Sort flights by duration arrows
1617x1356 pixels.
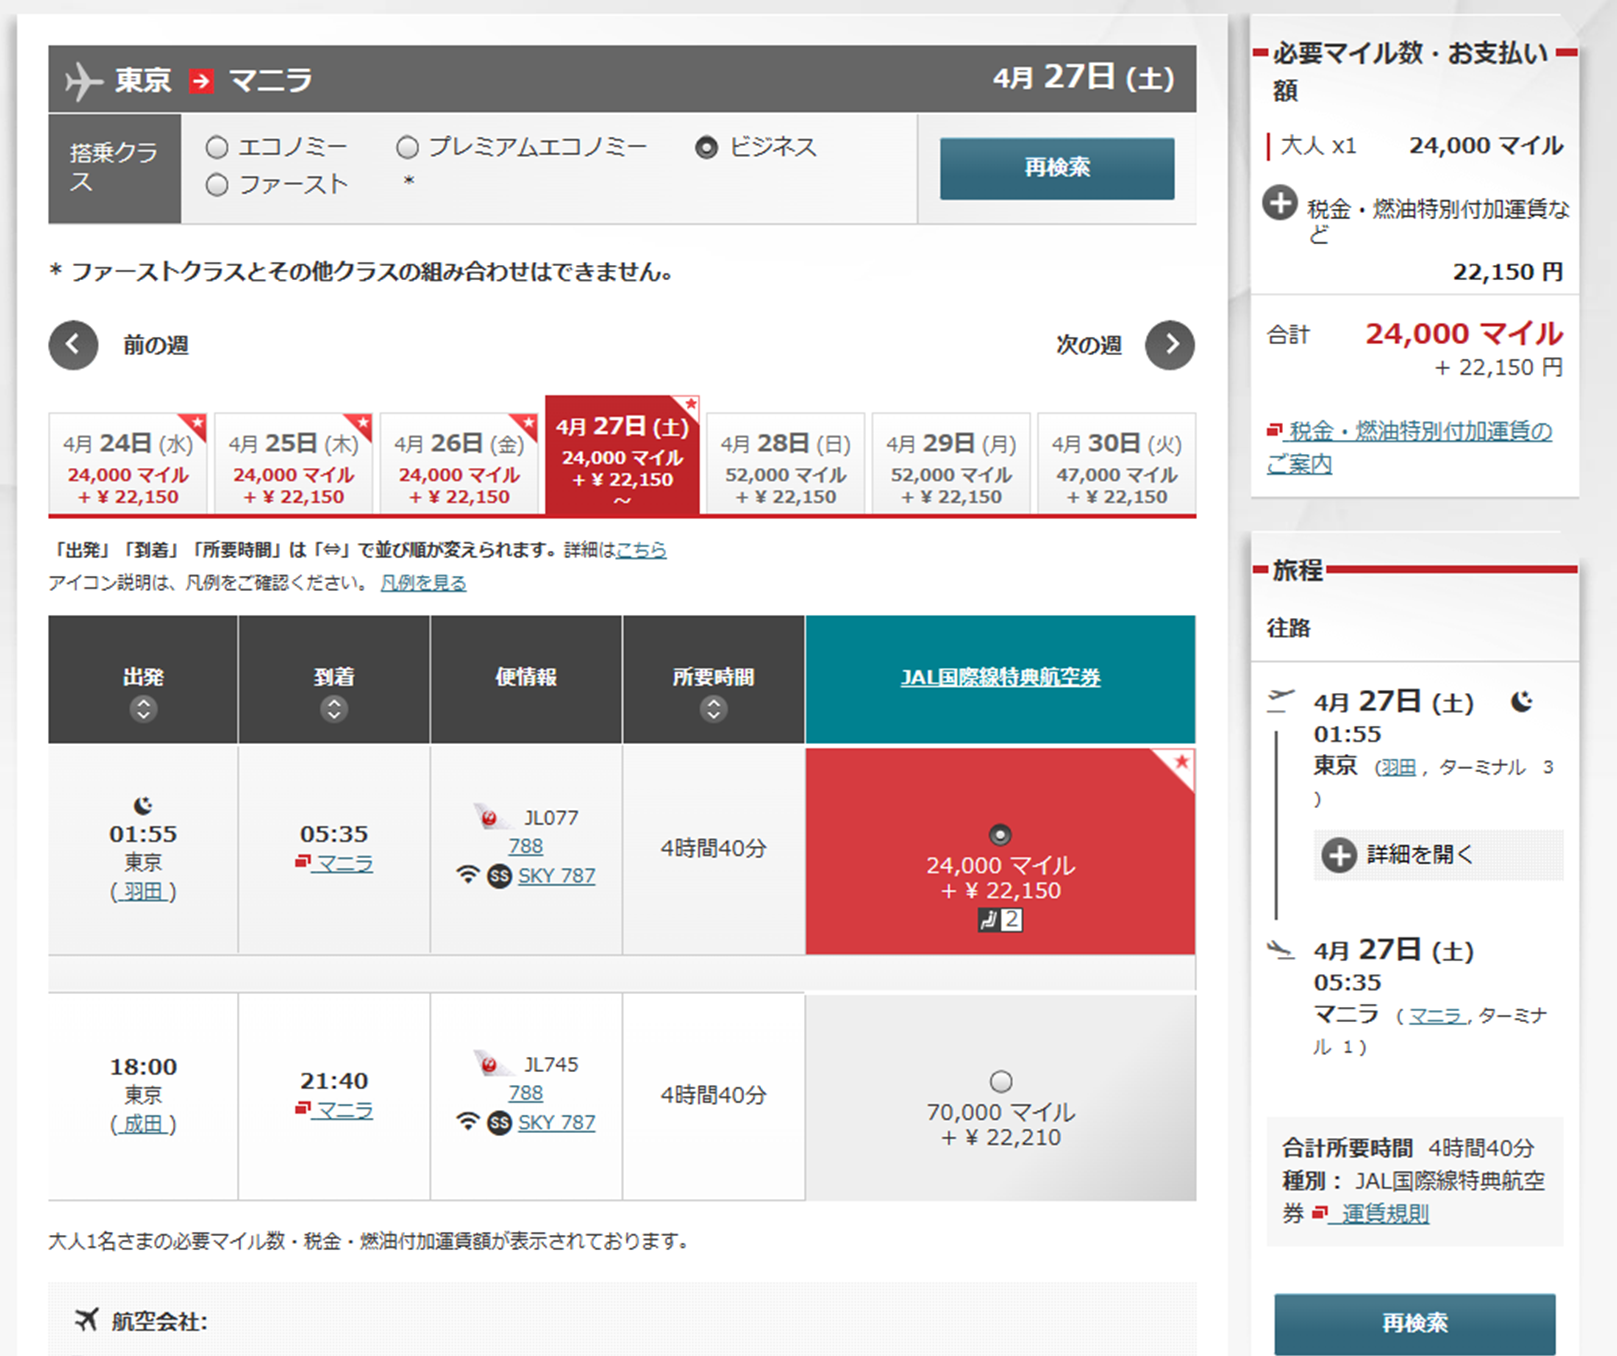tap(713, 709)
